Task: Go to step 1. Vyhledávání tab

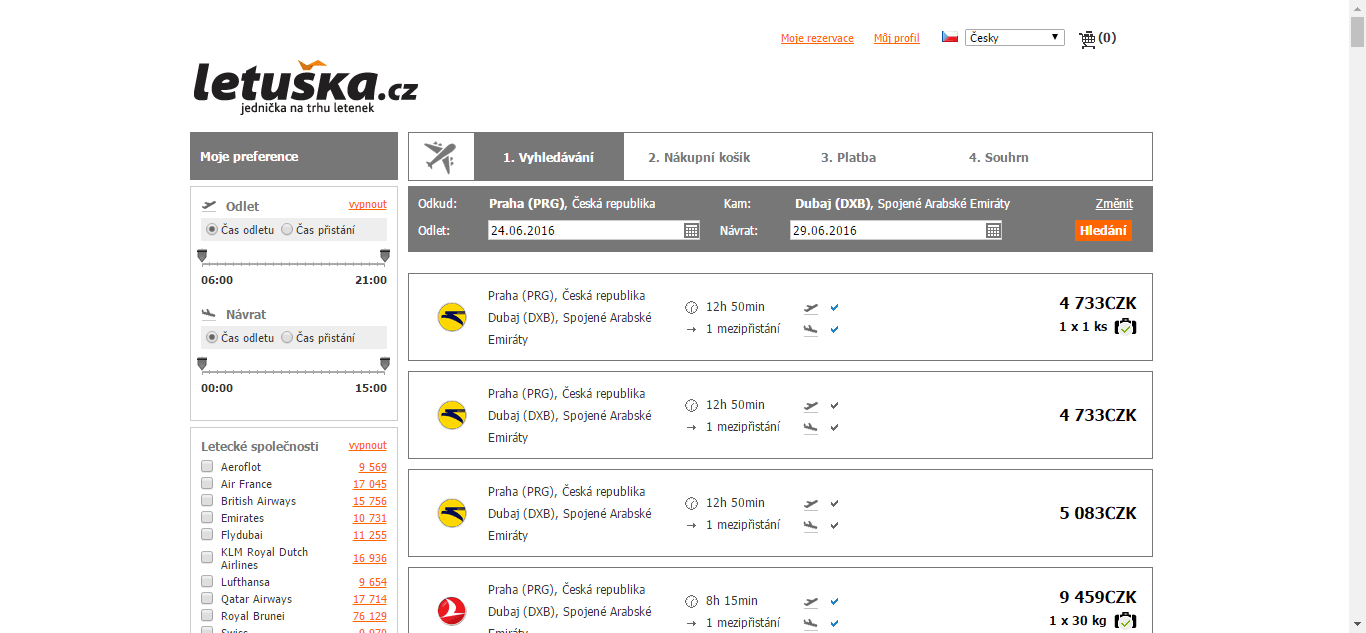Action: point(549,157)
